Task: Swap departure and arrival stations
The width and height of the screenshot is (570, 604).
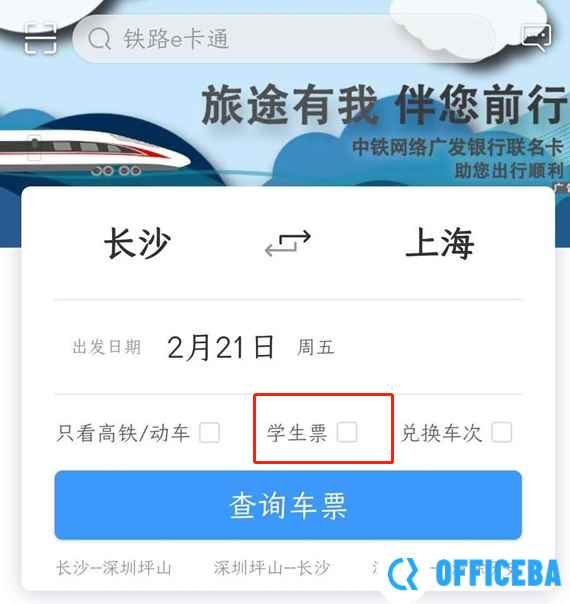Action: 288,243
